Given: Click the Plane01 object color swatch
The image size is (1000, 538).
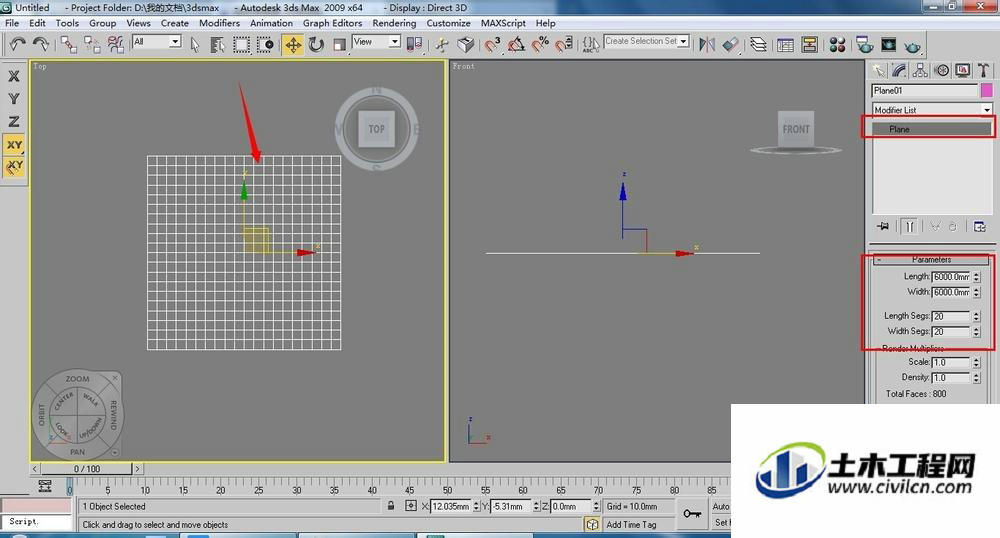Looking at the screenshot, I should pos(987,91).
